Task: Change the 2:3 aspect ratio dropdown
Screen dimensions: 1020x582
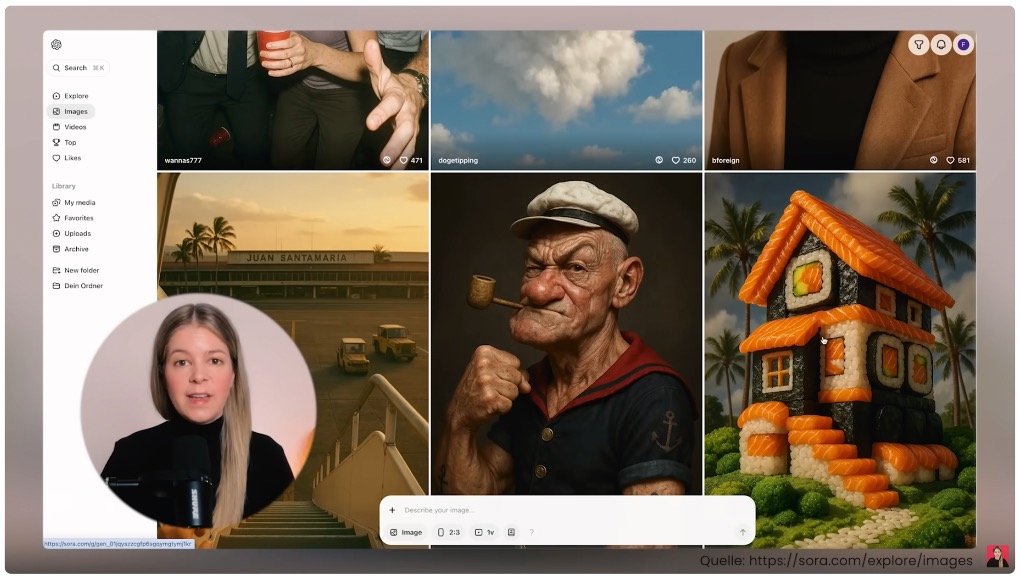Action: tap(449, 532)
